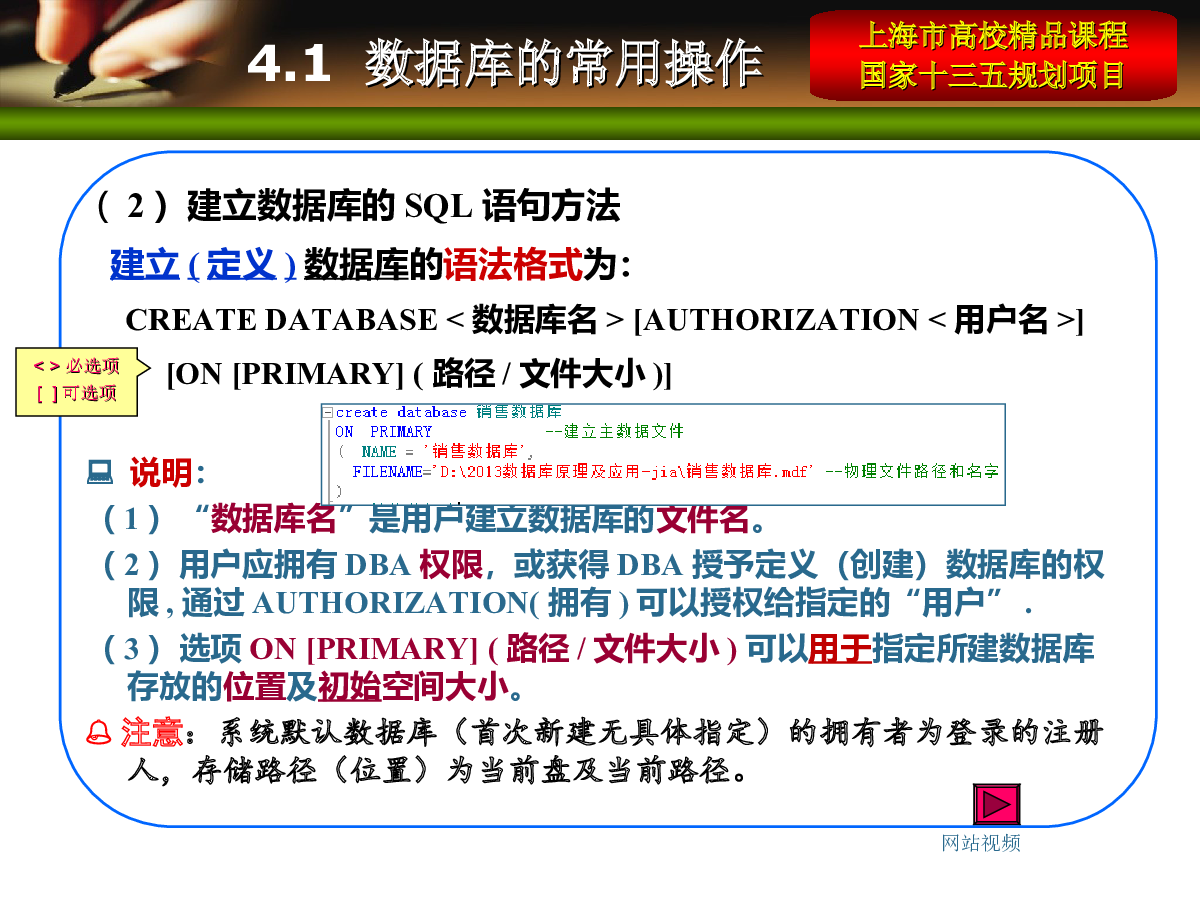Click the [AUTHORIZATION < 用户名 >] clause
The image size is (1200, 900).
coord(859,320)
